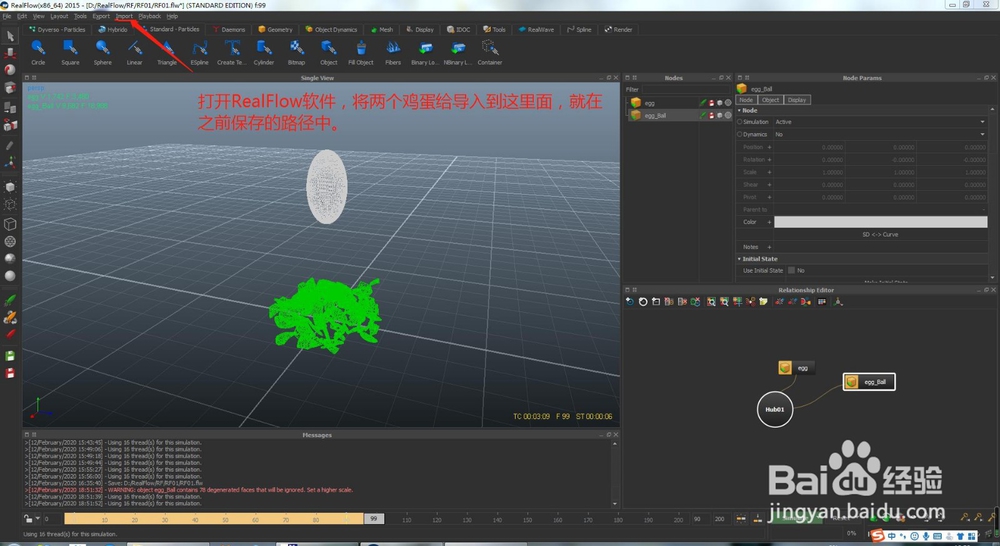The height and width of the screenshot is (546, 1000).
Task: Select the Cylinder emitter tool
Action: coord(264,52)
